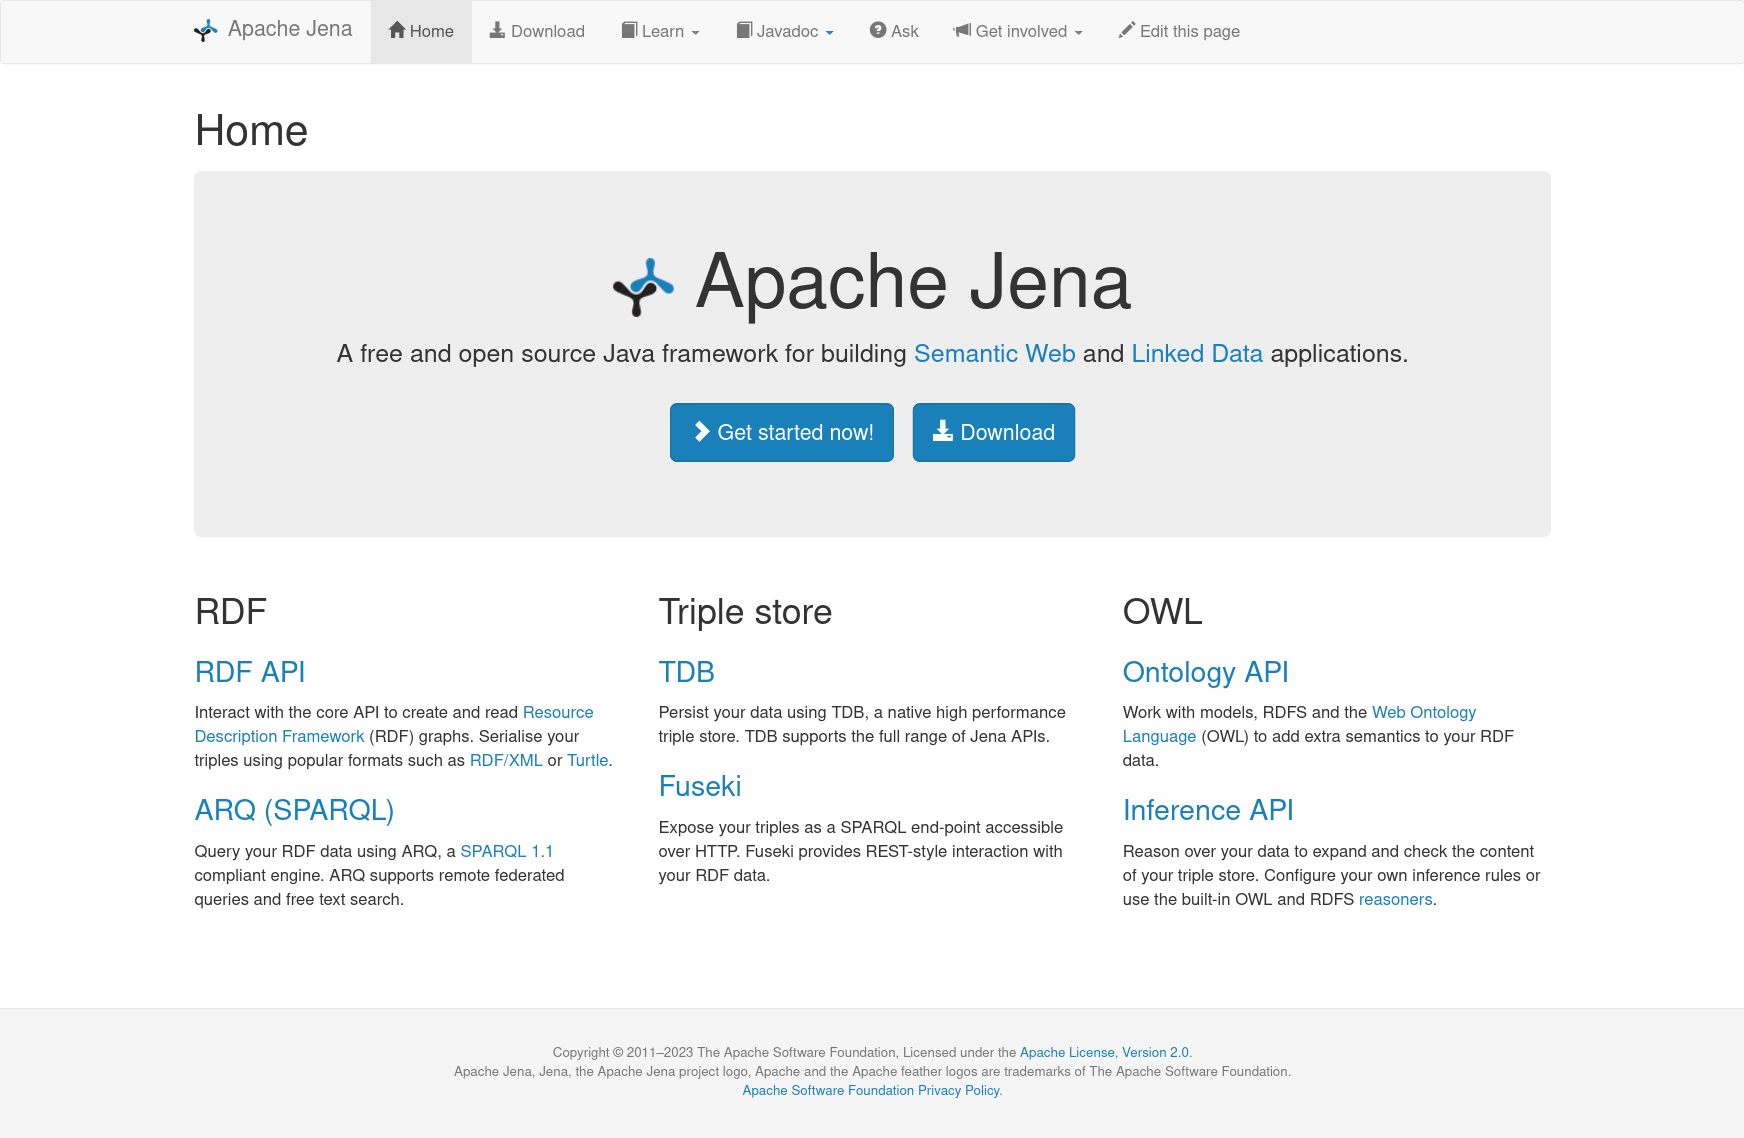Click the OWL section heading
The height and width of the screenshot is (1138, 1744).
coord(1163,612)
